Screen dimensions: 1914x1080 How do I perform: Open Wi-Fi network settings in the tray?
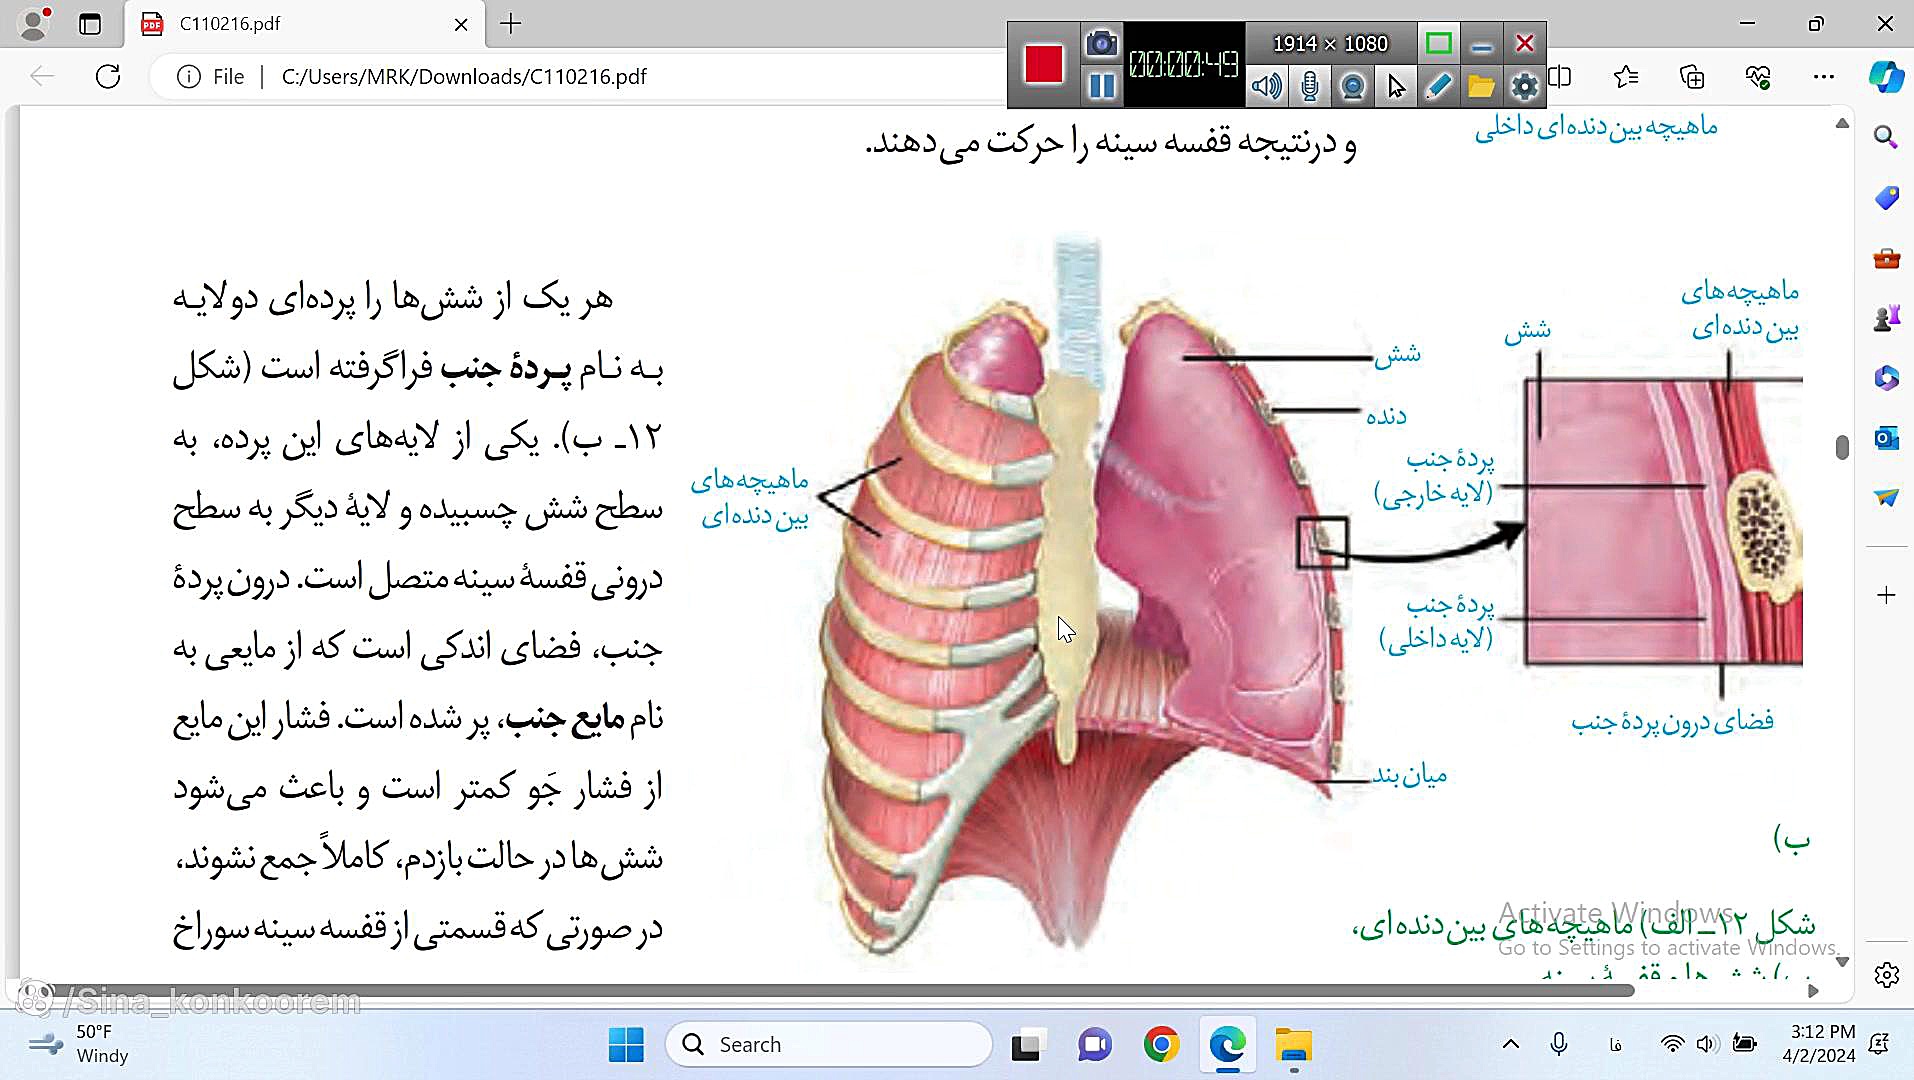click(1672, 1045)
